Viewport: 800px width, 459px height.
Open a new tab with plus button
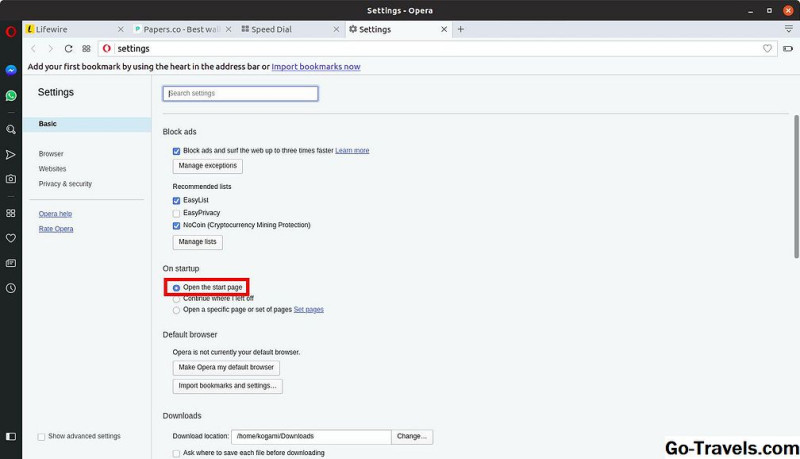tap(461, 30)
